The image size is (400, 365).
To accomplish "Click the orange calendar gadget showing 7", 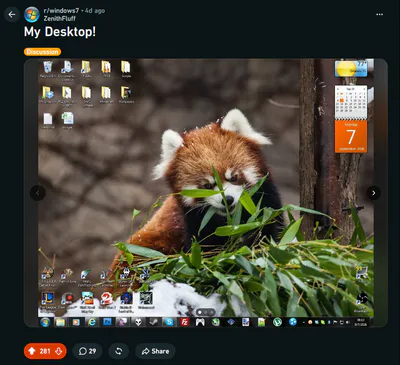I will click(351, 137).
